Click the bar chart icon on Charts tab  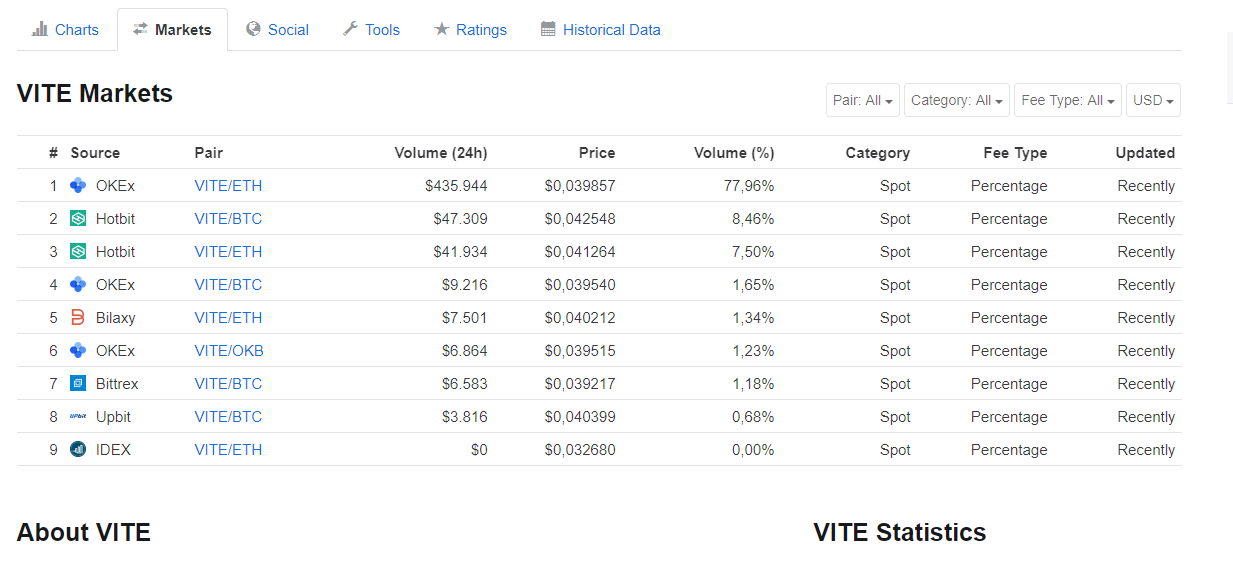pyautogui.click(x=40, y=29)
